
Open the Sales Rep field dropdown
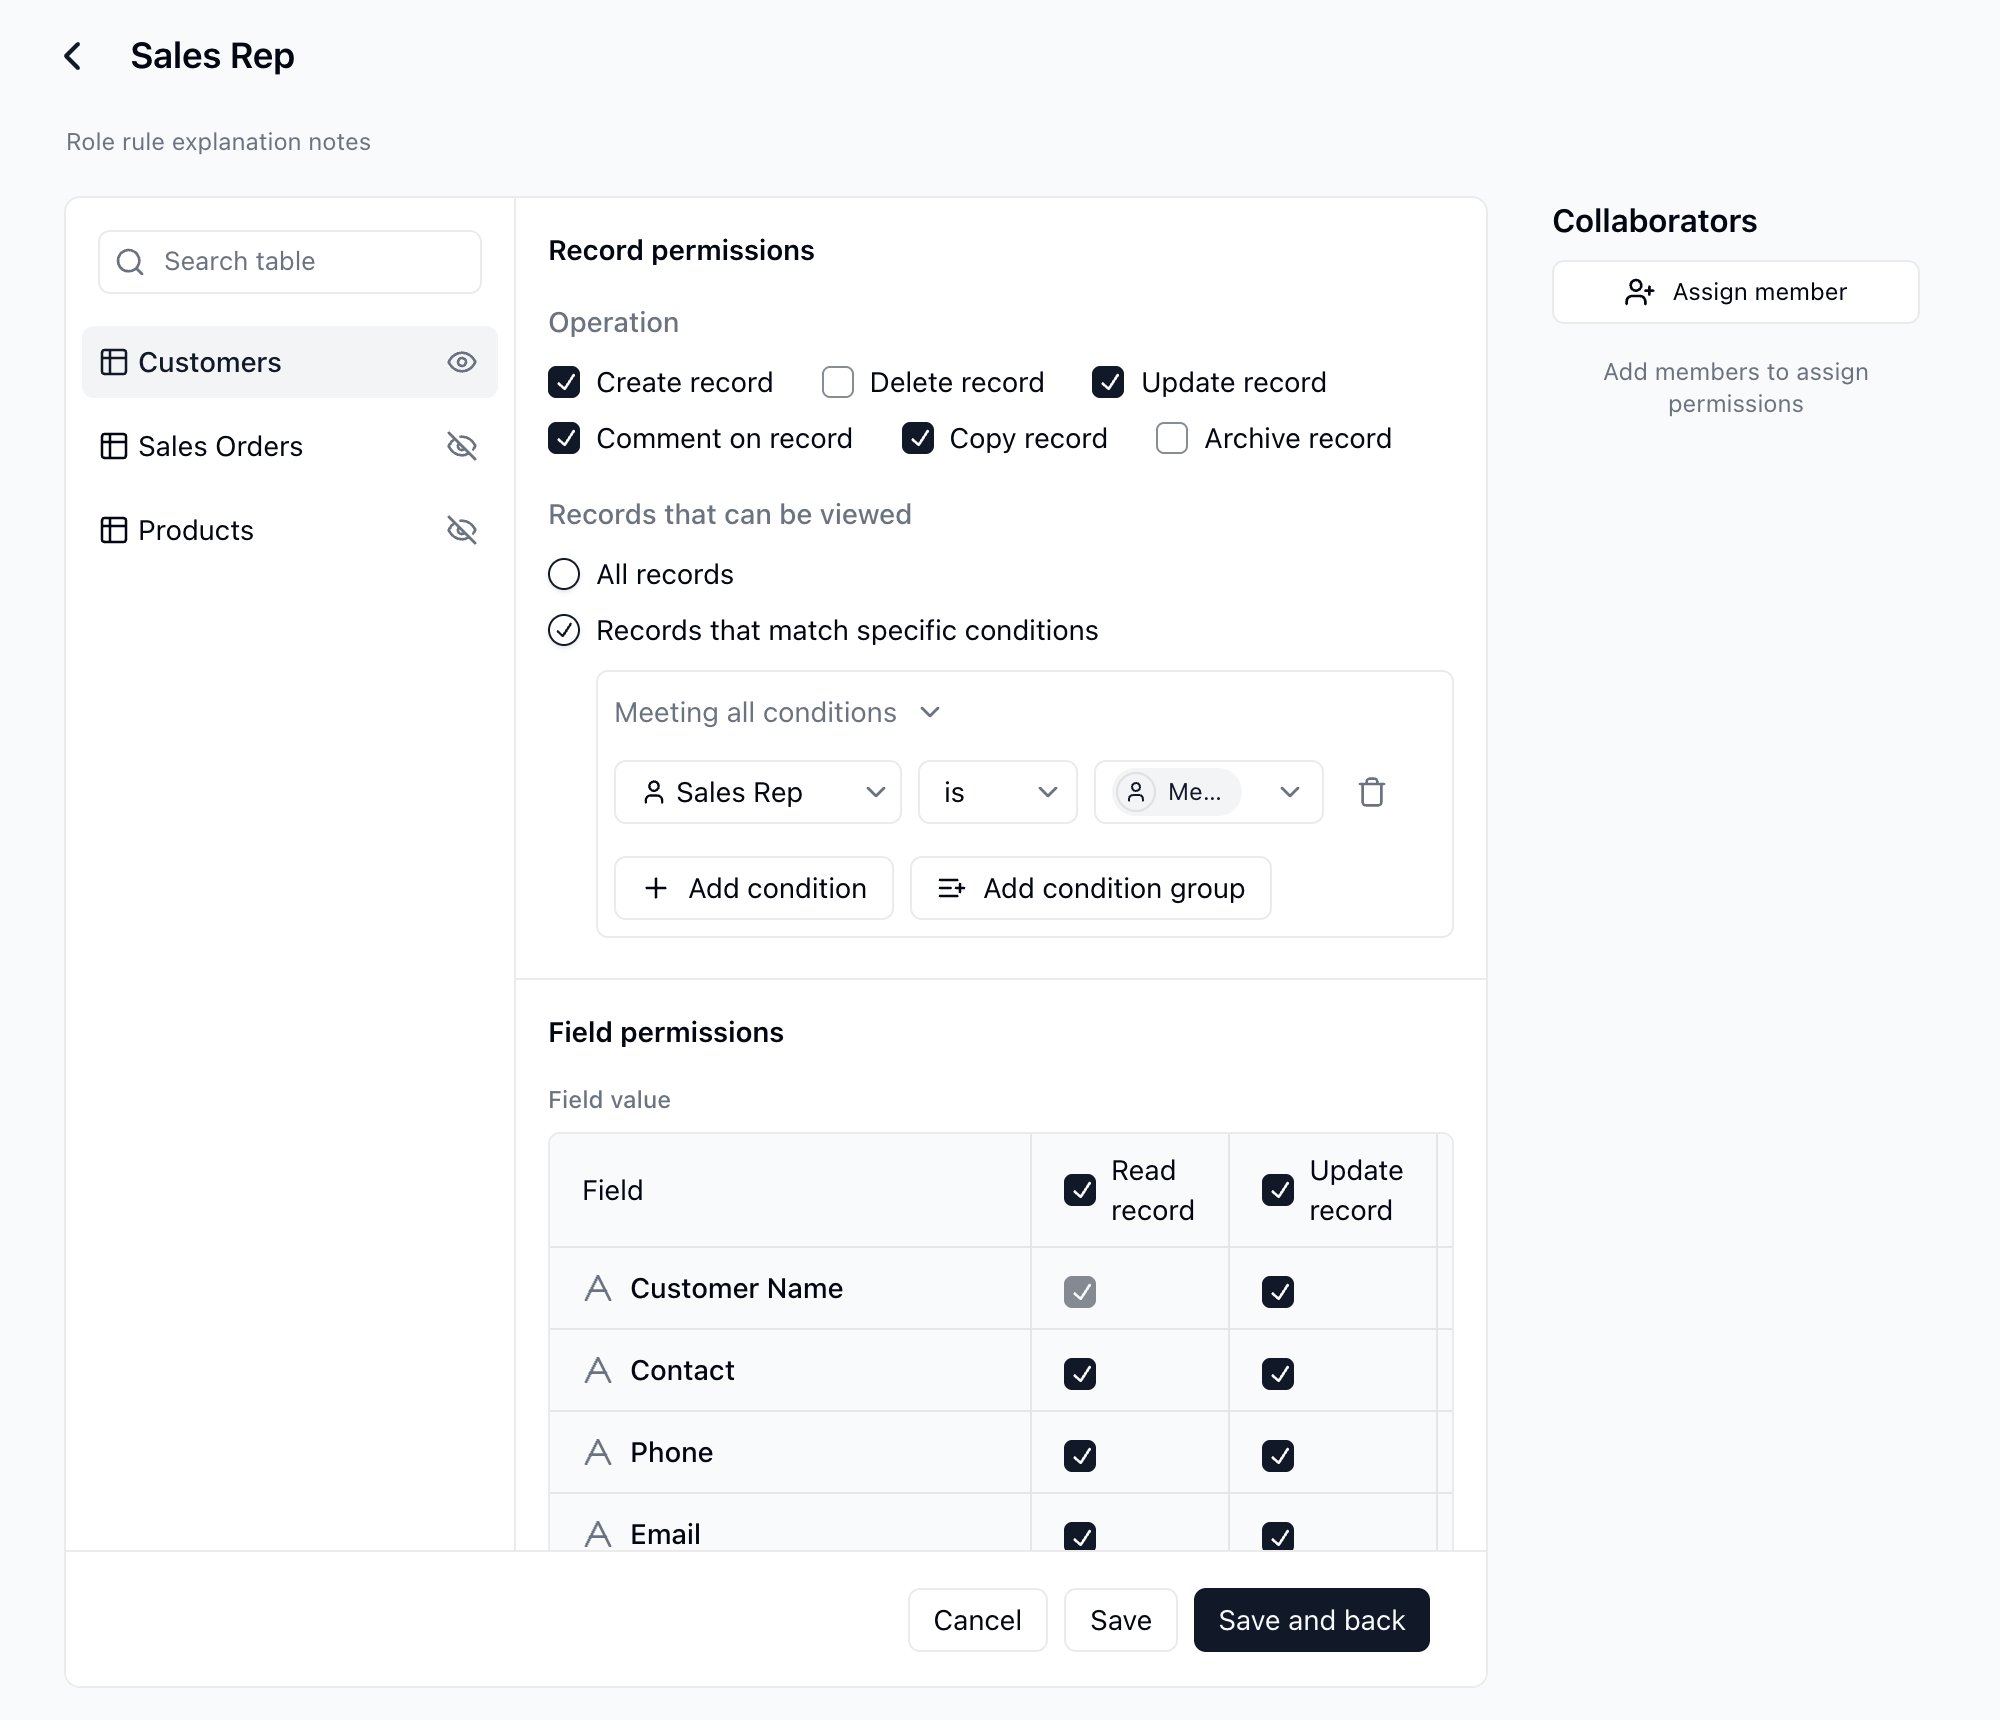[x=758, y=792]
